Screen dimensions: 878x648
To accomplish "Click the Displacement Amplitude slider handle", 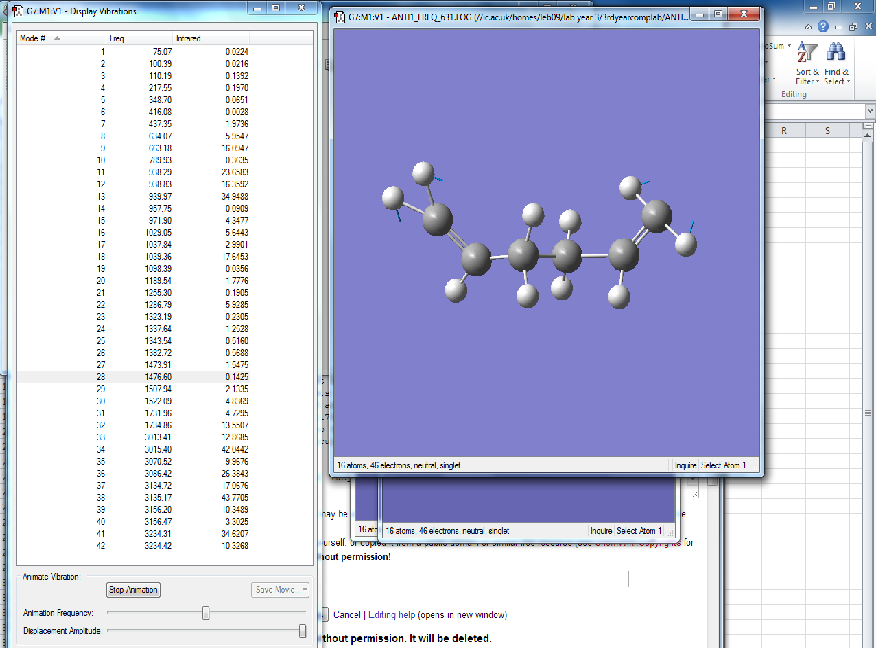I will tap(302, 631).
